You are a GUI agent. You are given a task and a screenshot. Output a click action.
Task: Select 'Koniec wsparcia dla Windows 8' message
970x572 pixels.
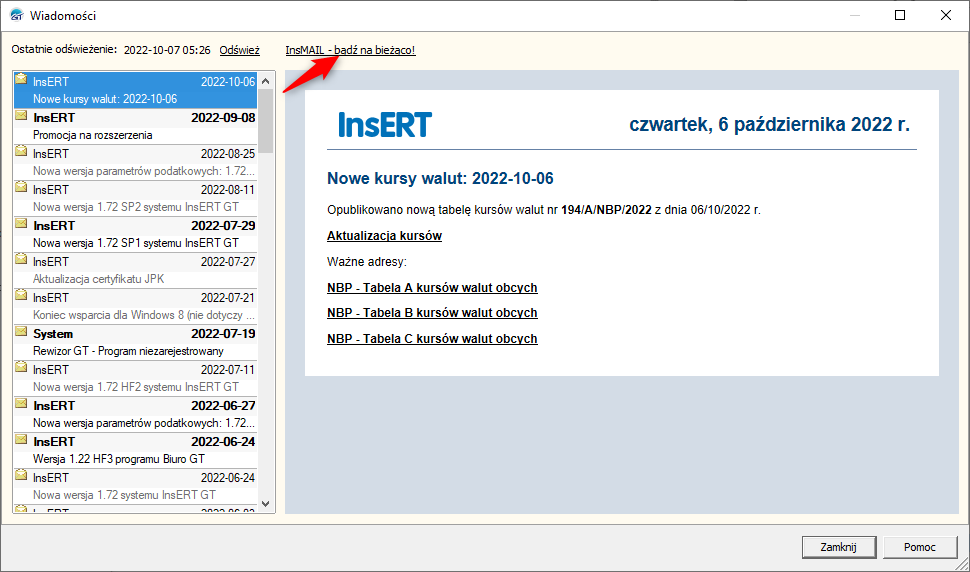tap(135, 306)
